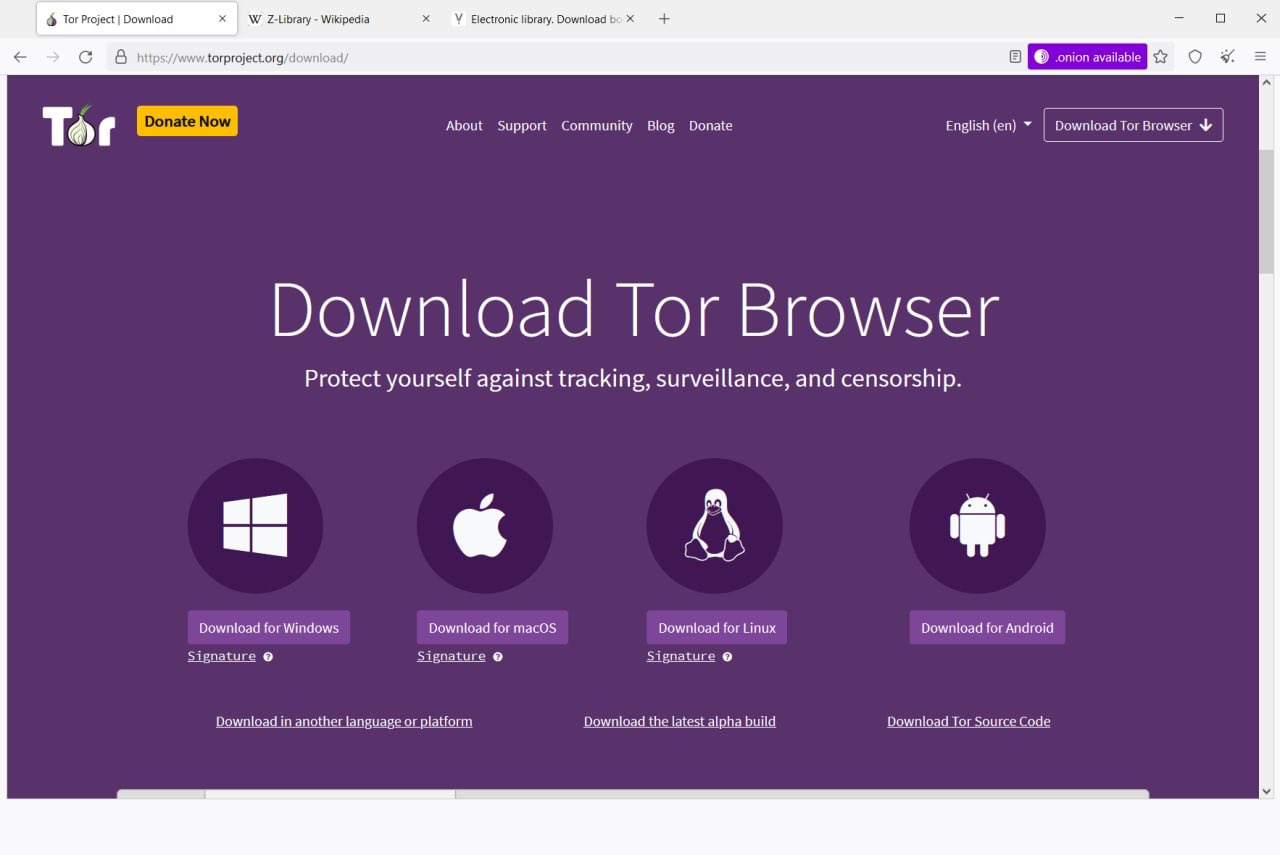Go back with the browser back arrow

(20, 57)
